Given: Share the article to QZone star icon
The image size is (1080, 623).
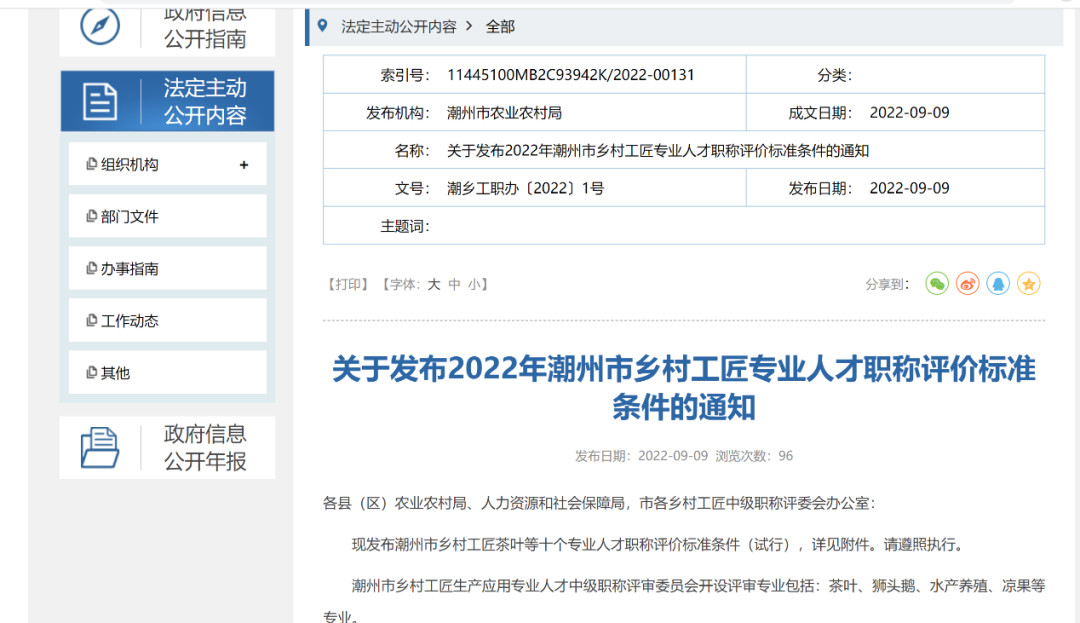Looking at the screenshot, I should pos(1028,284).
